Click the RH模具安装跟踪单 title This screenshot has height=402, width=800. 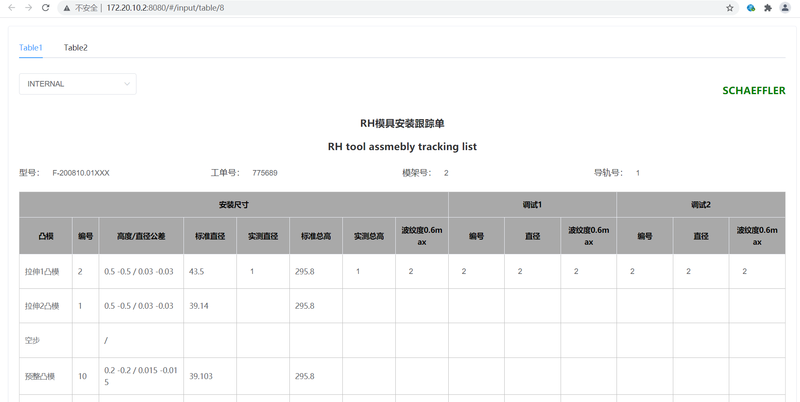(402, 123)
